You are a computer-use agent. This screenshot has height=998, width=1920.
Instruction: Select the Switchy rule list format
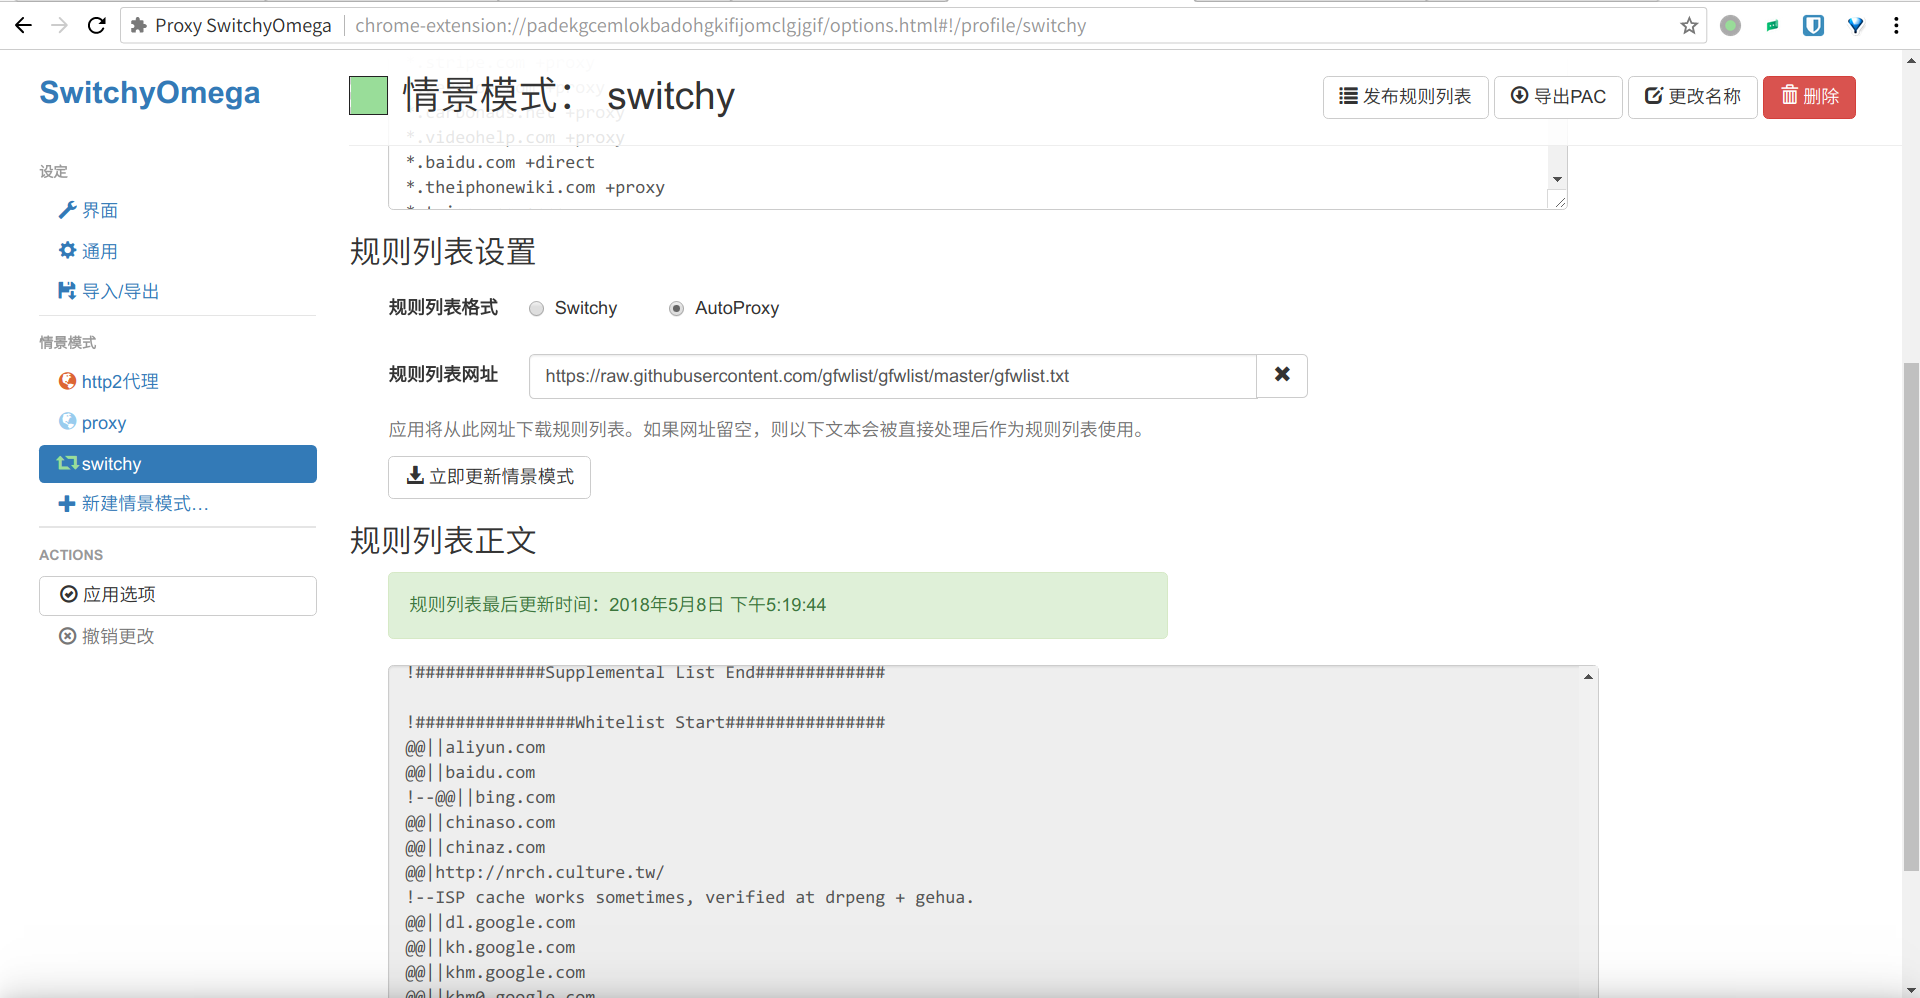tap(537, 308)
